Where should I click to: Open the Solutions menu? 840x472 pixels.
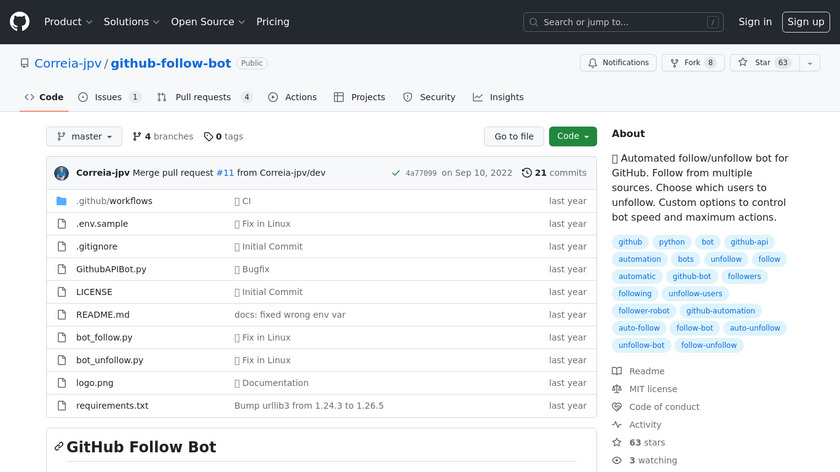pos(131,22)
